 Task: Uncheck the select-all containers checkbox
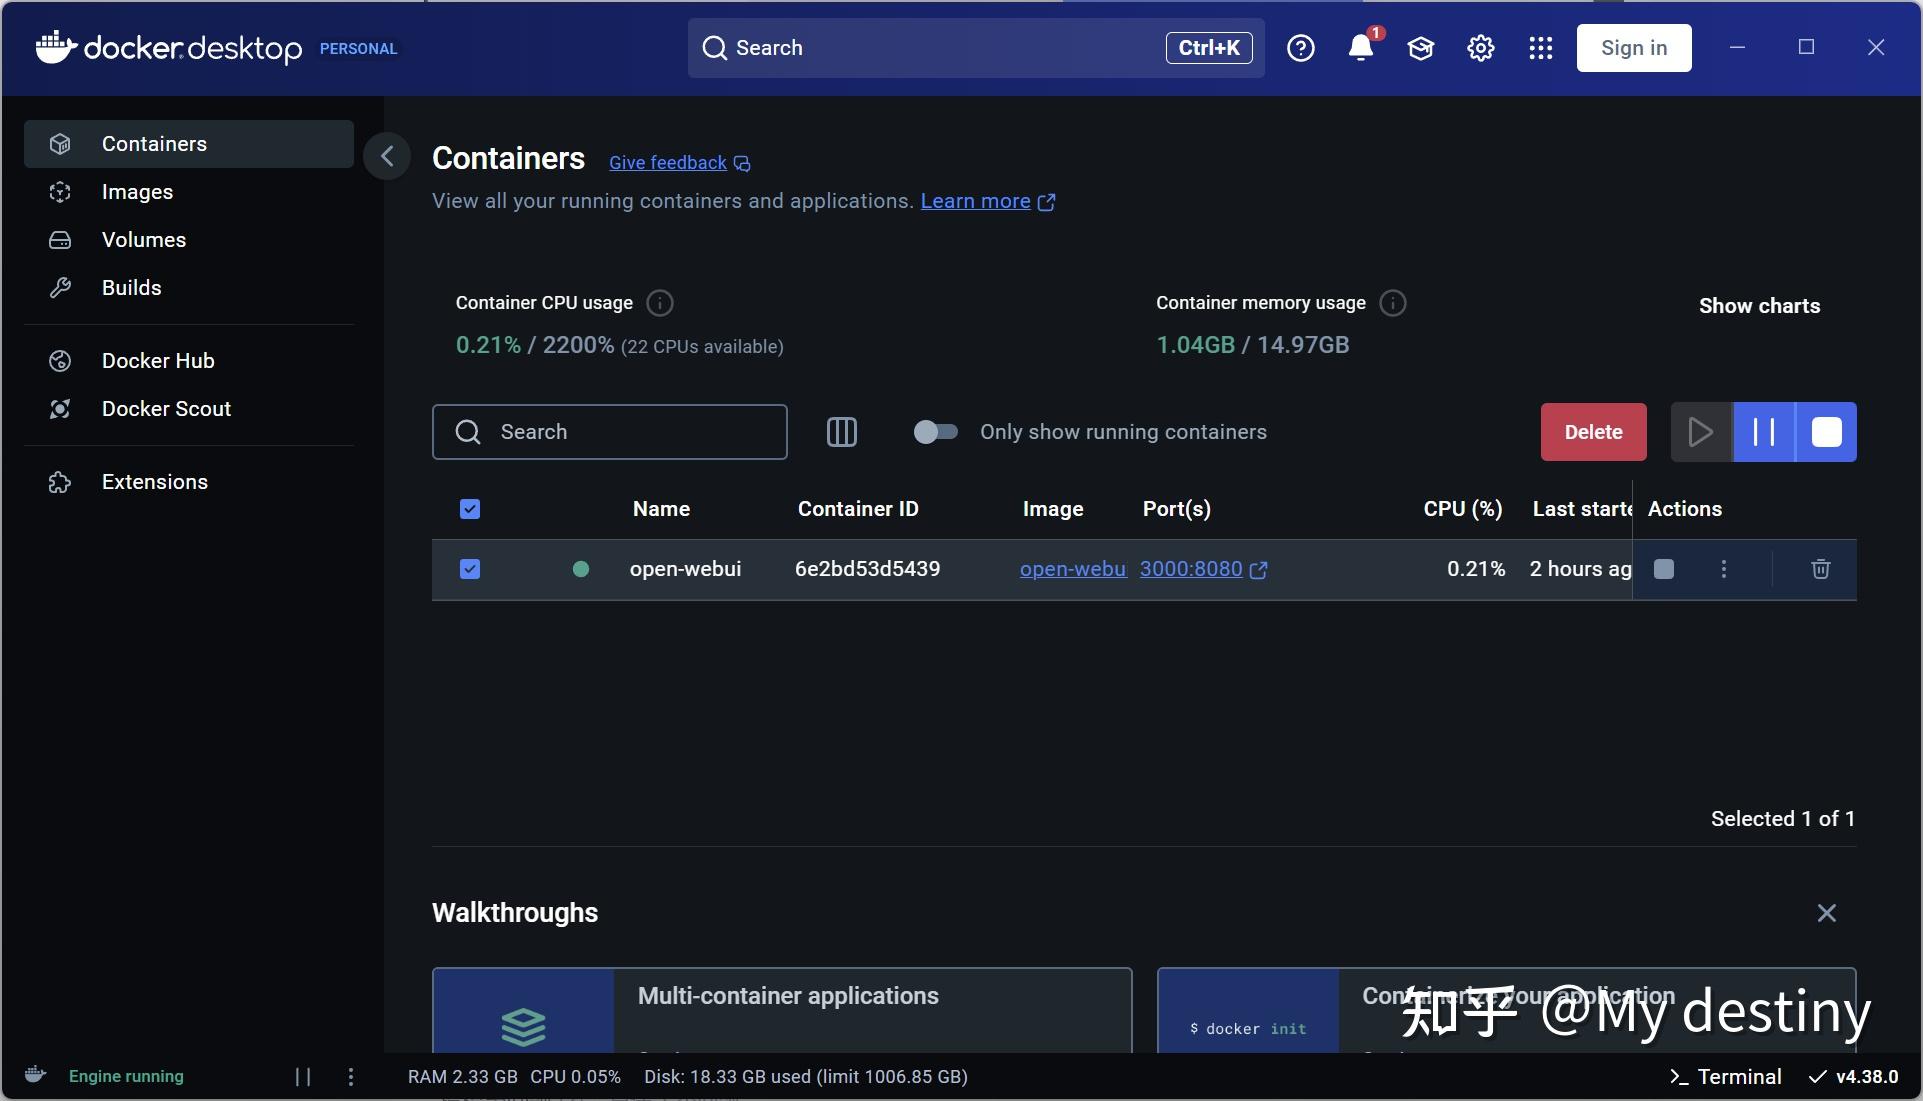(x=469, y=509)
